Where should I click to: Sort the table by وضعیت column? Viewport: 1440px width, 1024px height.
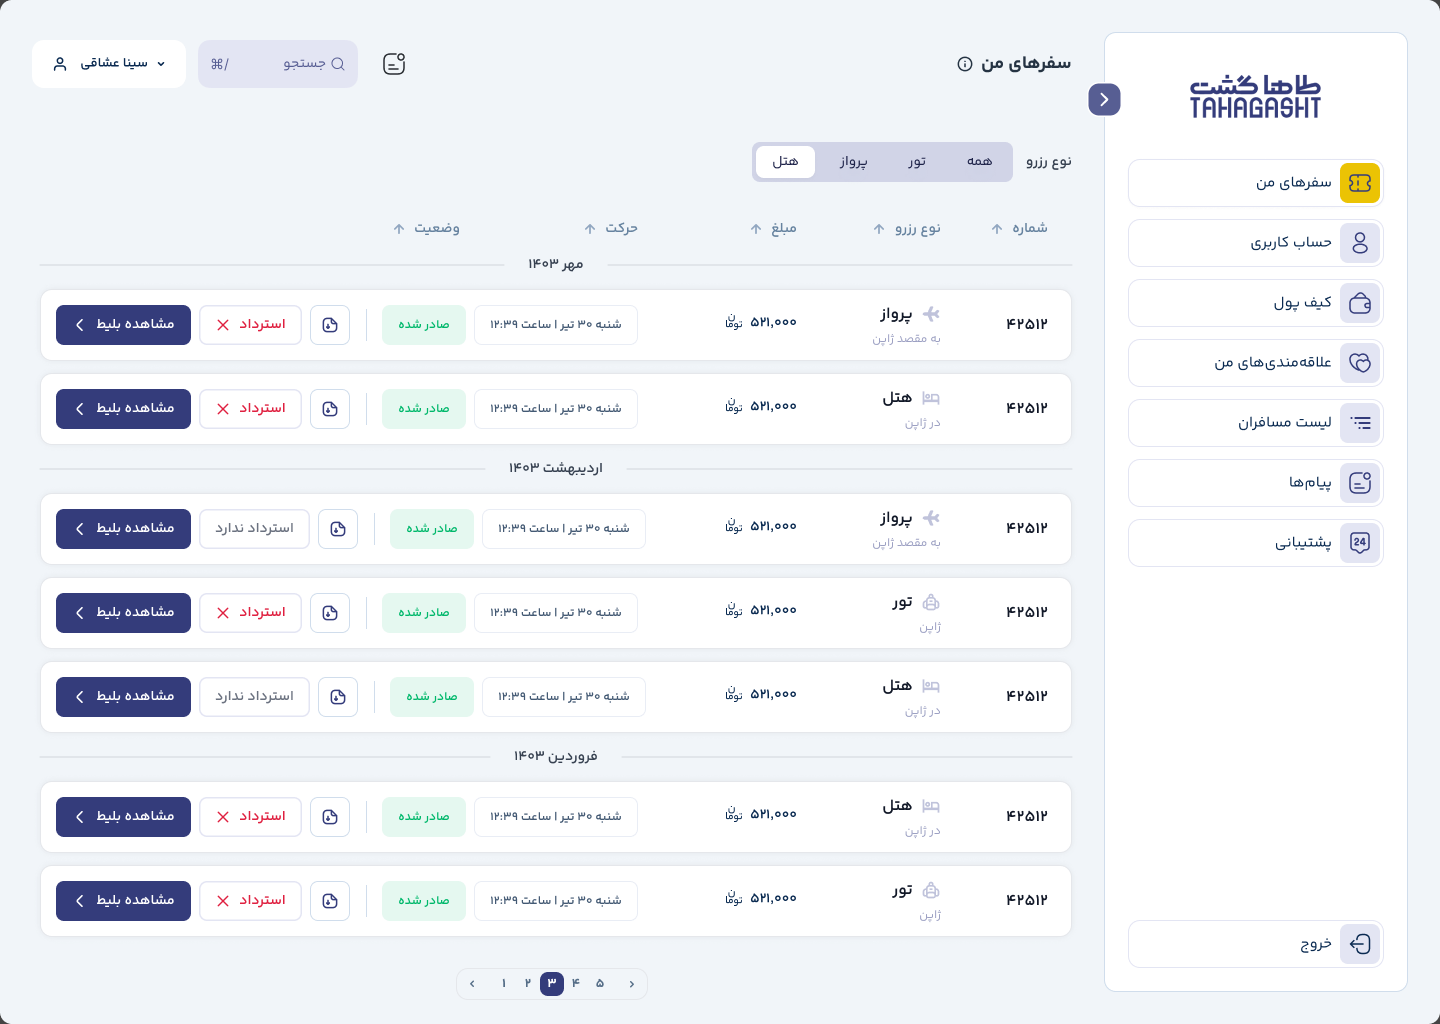pyautogui.click(x=426, y=228)
